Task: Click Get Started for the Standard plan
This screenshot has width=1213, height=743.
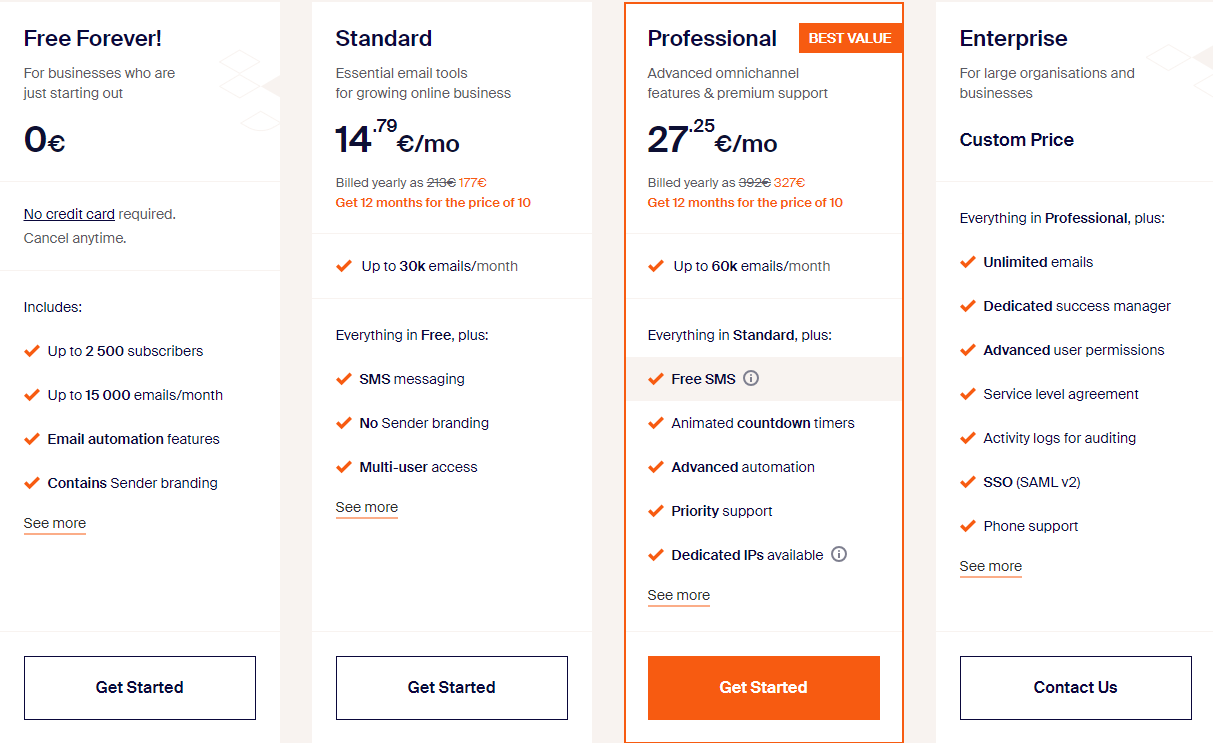Action: [x=452, y=688]
